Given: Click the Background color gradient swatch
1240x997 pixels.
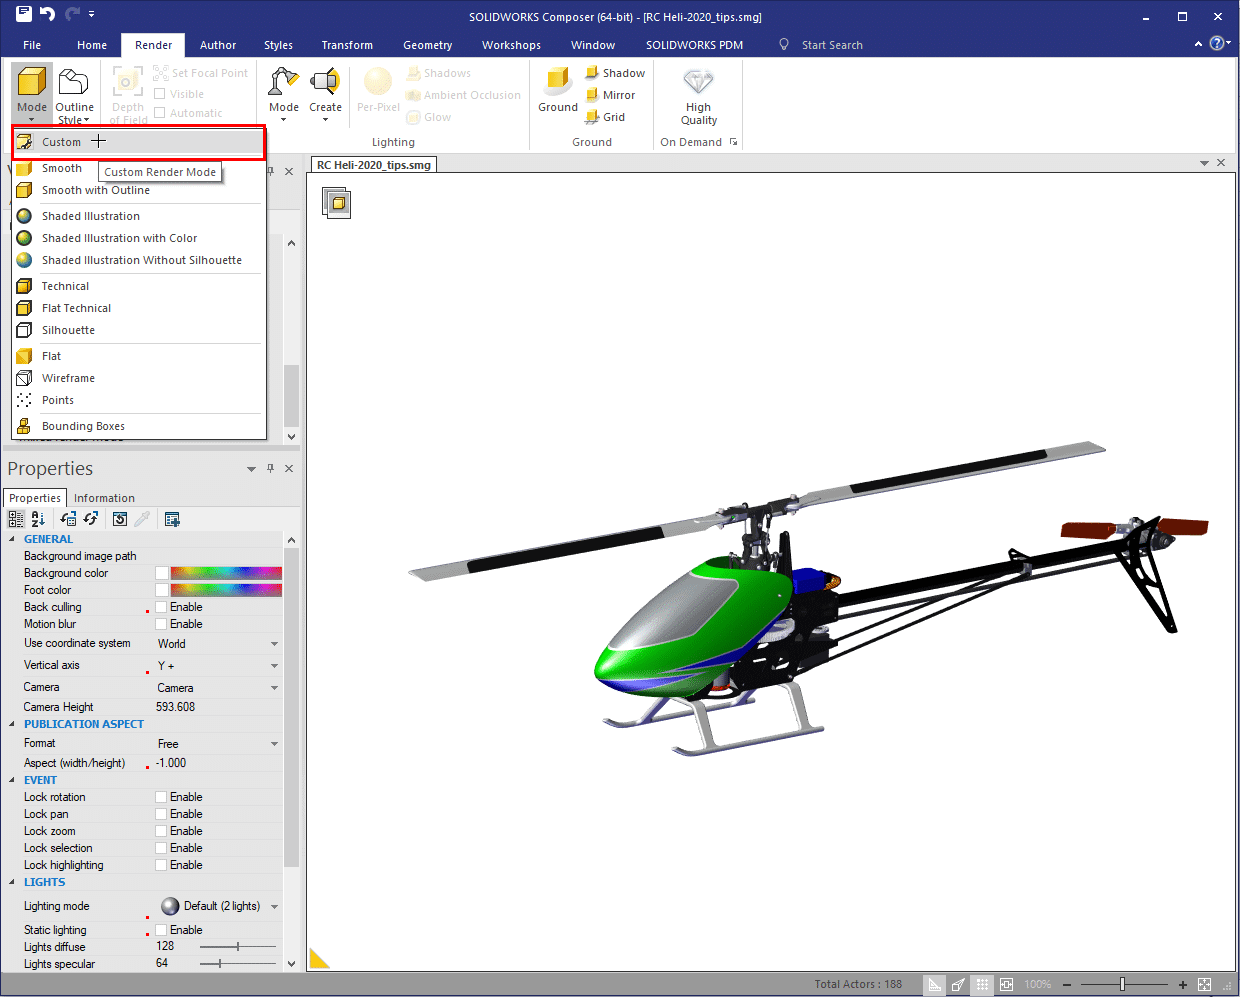Looking at the screenshot, I should click(226, 573).
